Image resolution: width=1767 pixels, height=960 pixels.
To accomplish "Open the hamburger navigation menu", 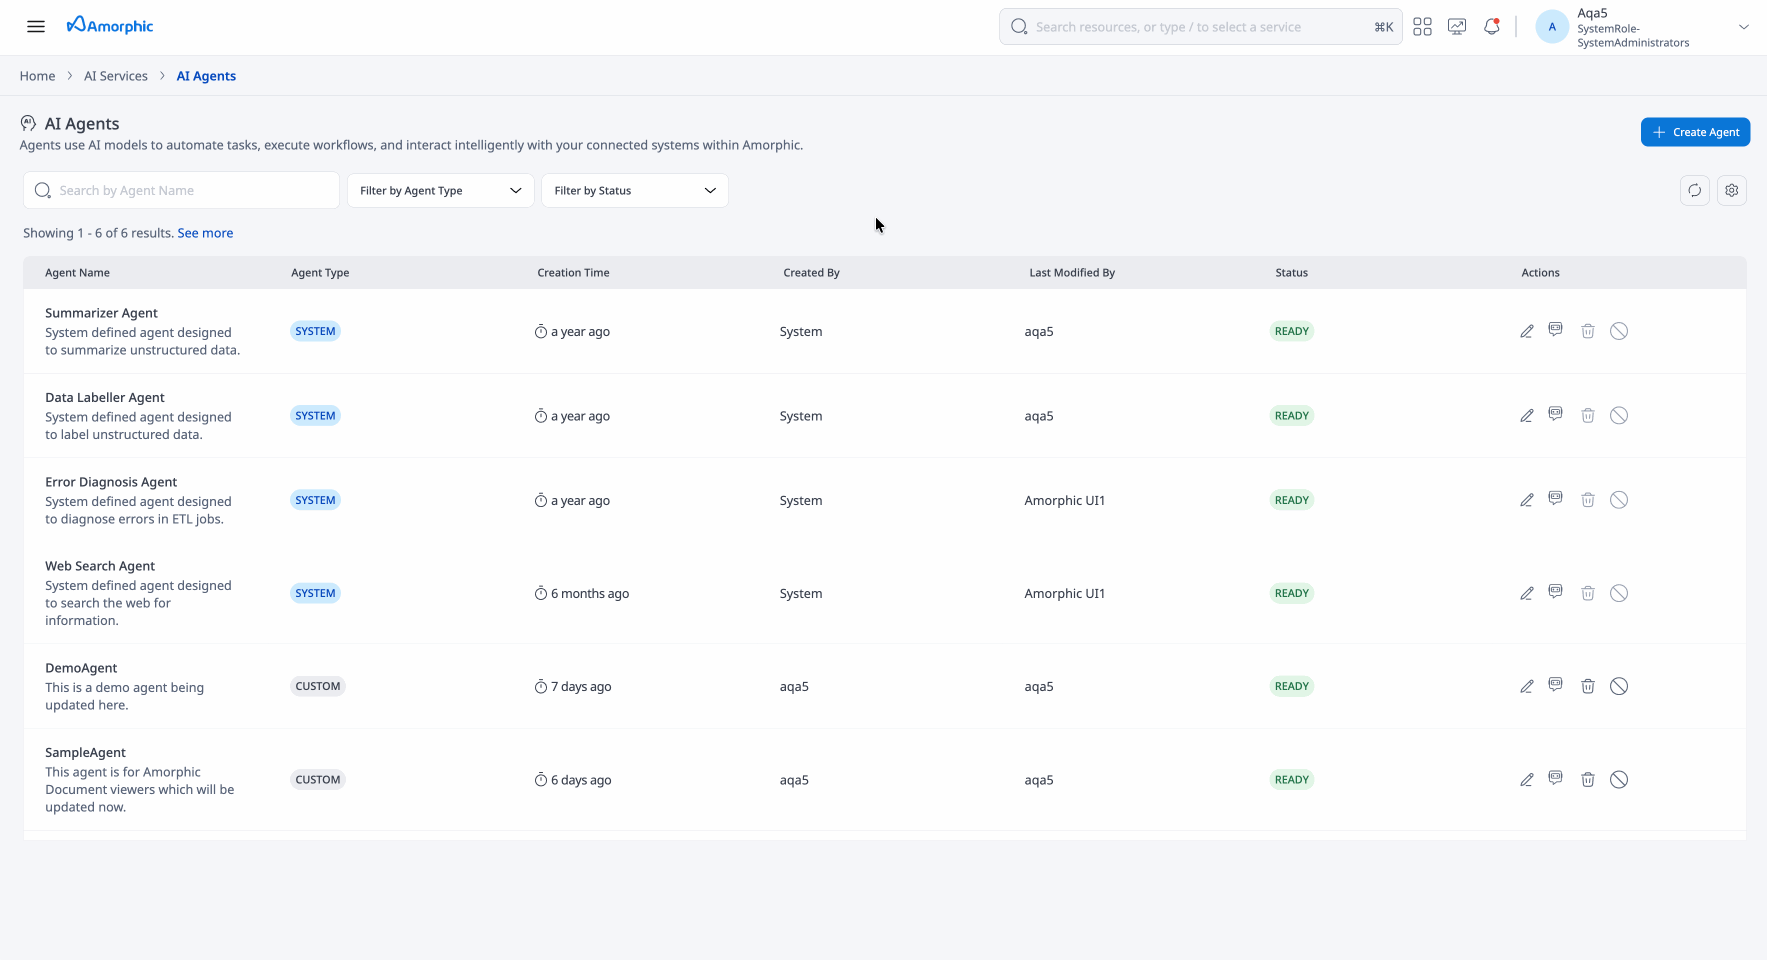I will click(x=36, y=27).
